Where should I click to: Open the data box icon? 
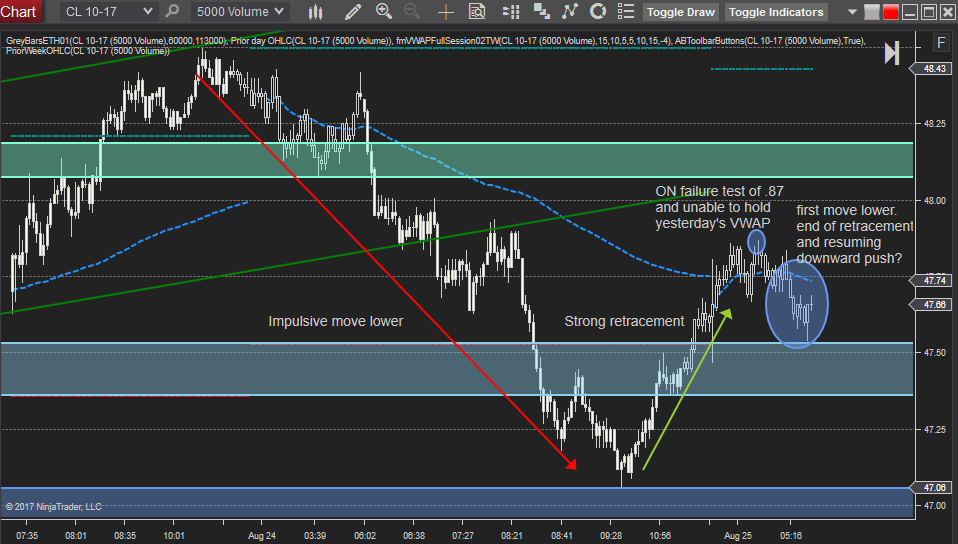point(477,12)
